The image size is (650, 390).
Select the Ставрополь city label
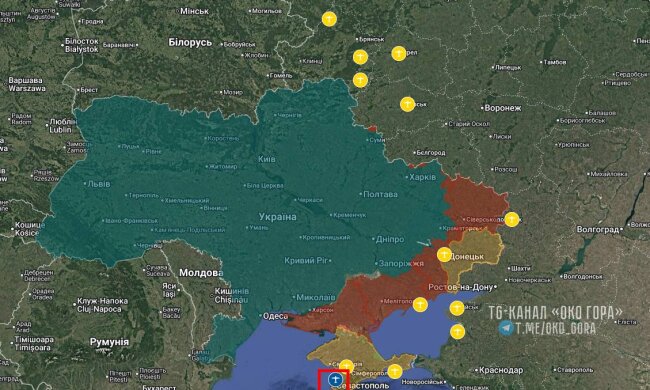coord(575,370)
